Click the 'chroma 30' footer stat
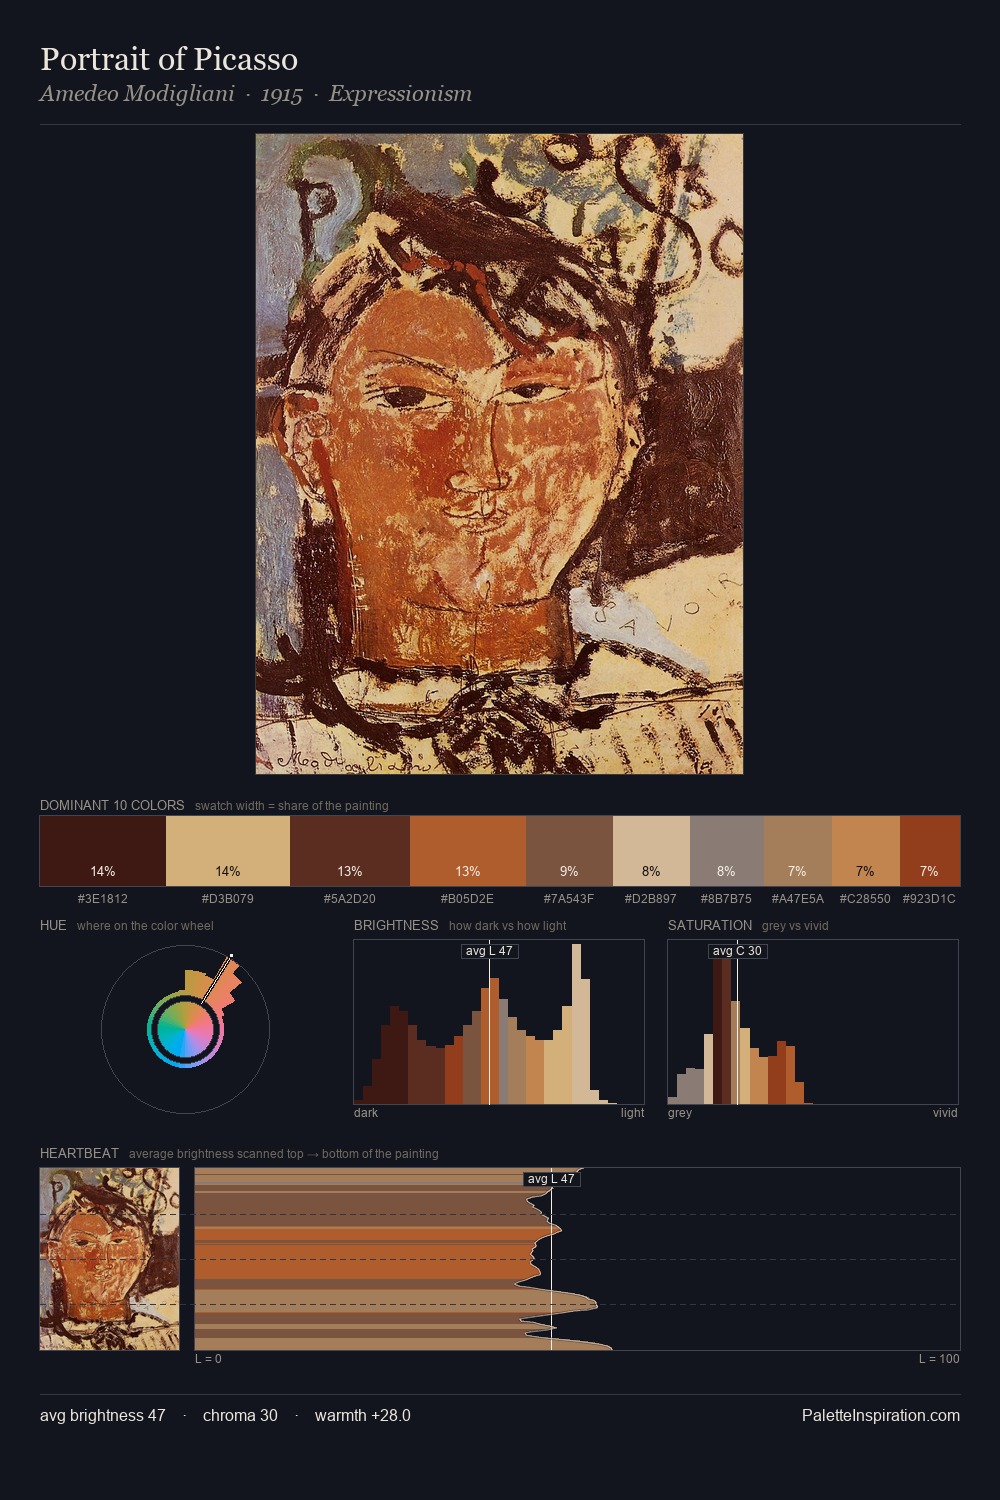This screenshot has width=1000, height=1500. point(240,1415)
